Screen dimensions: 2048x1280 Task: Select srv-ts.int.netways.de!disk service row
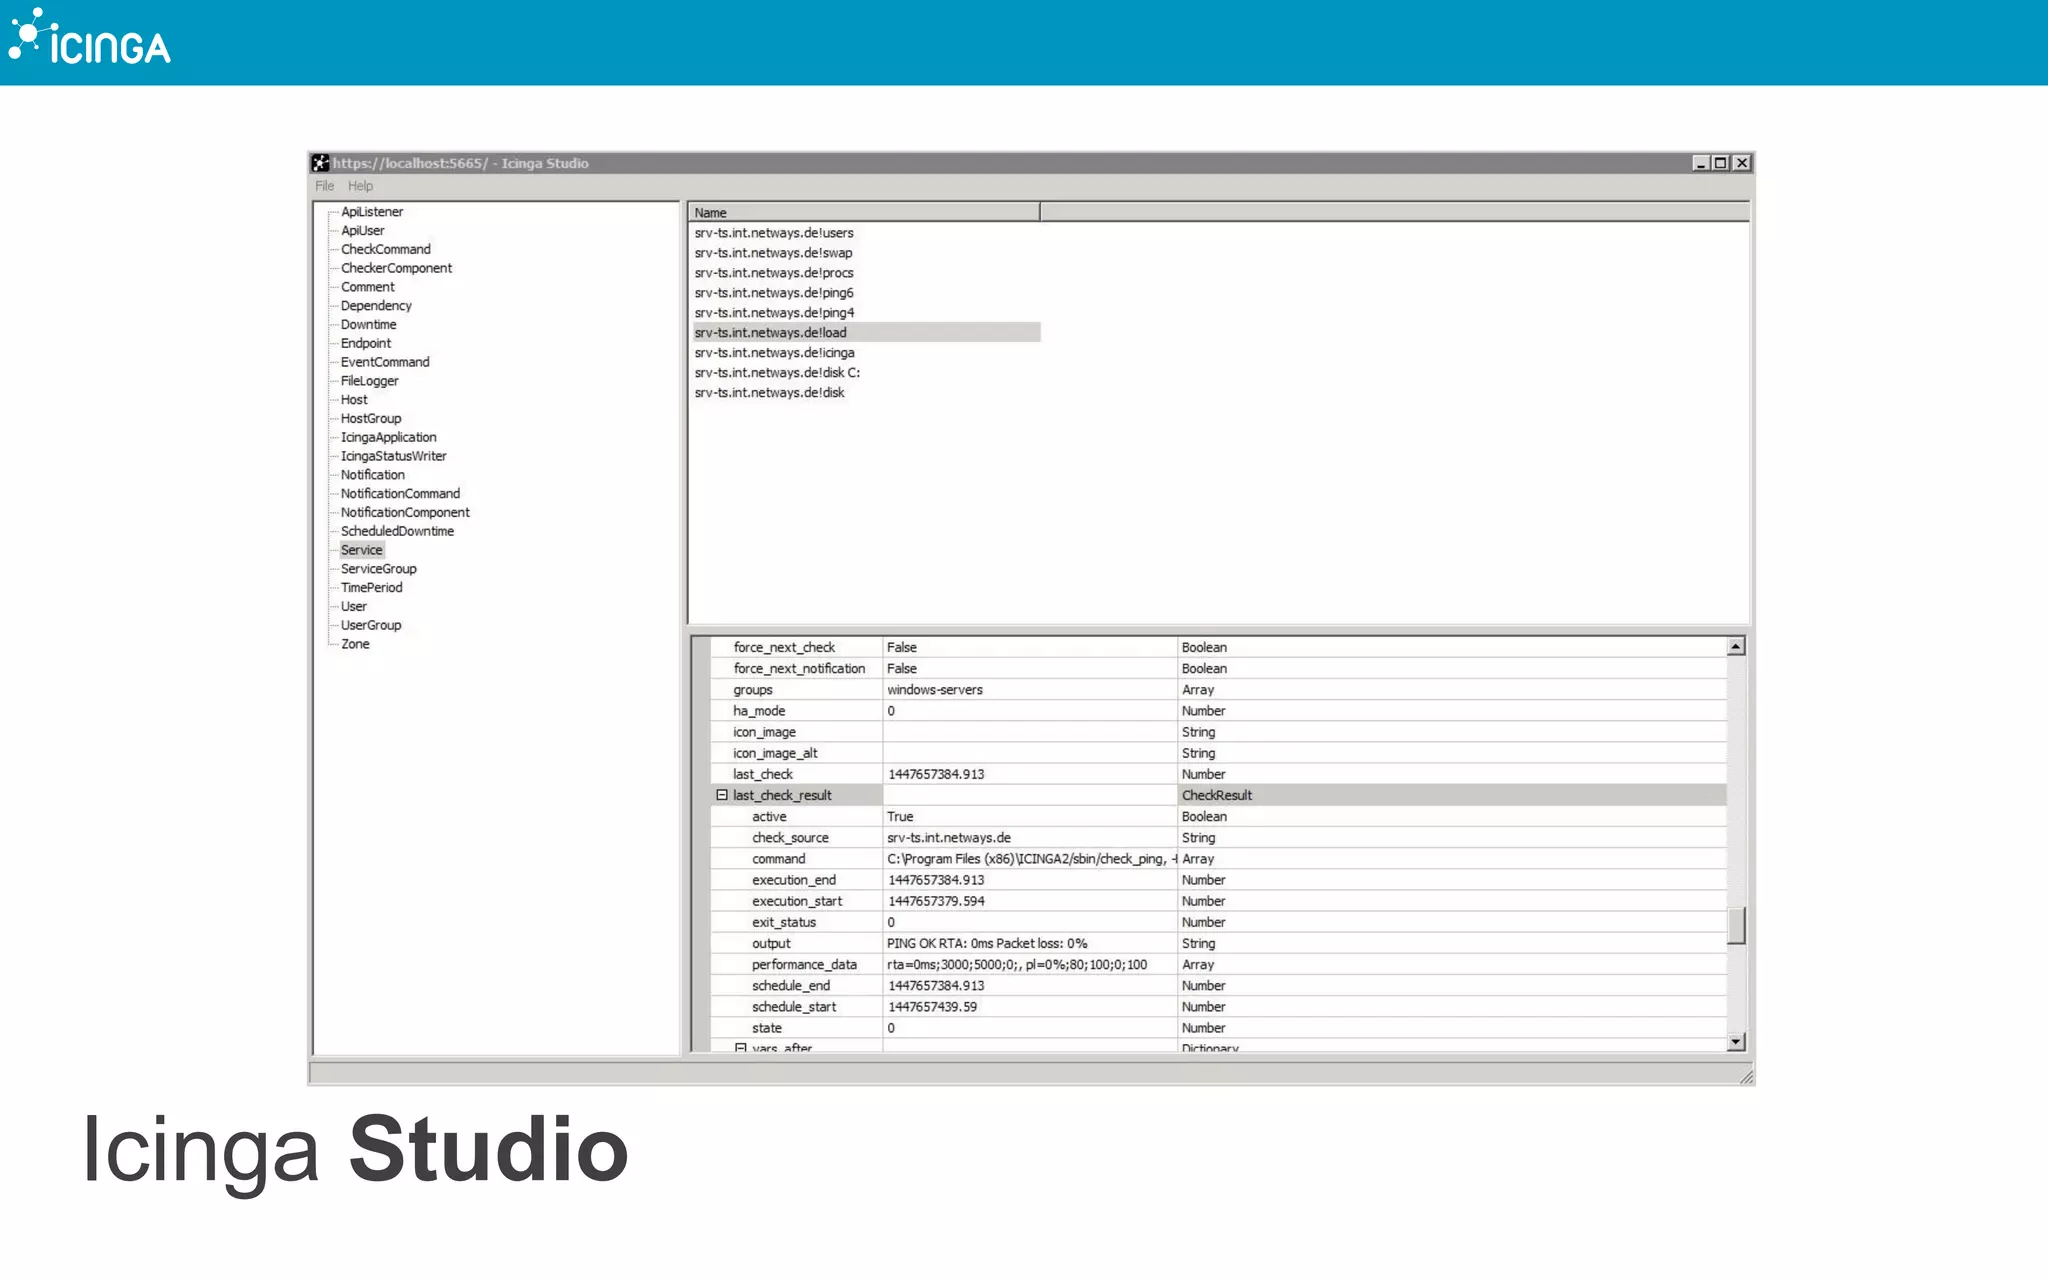[x=769, y=393]
